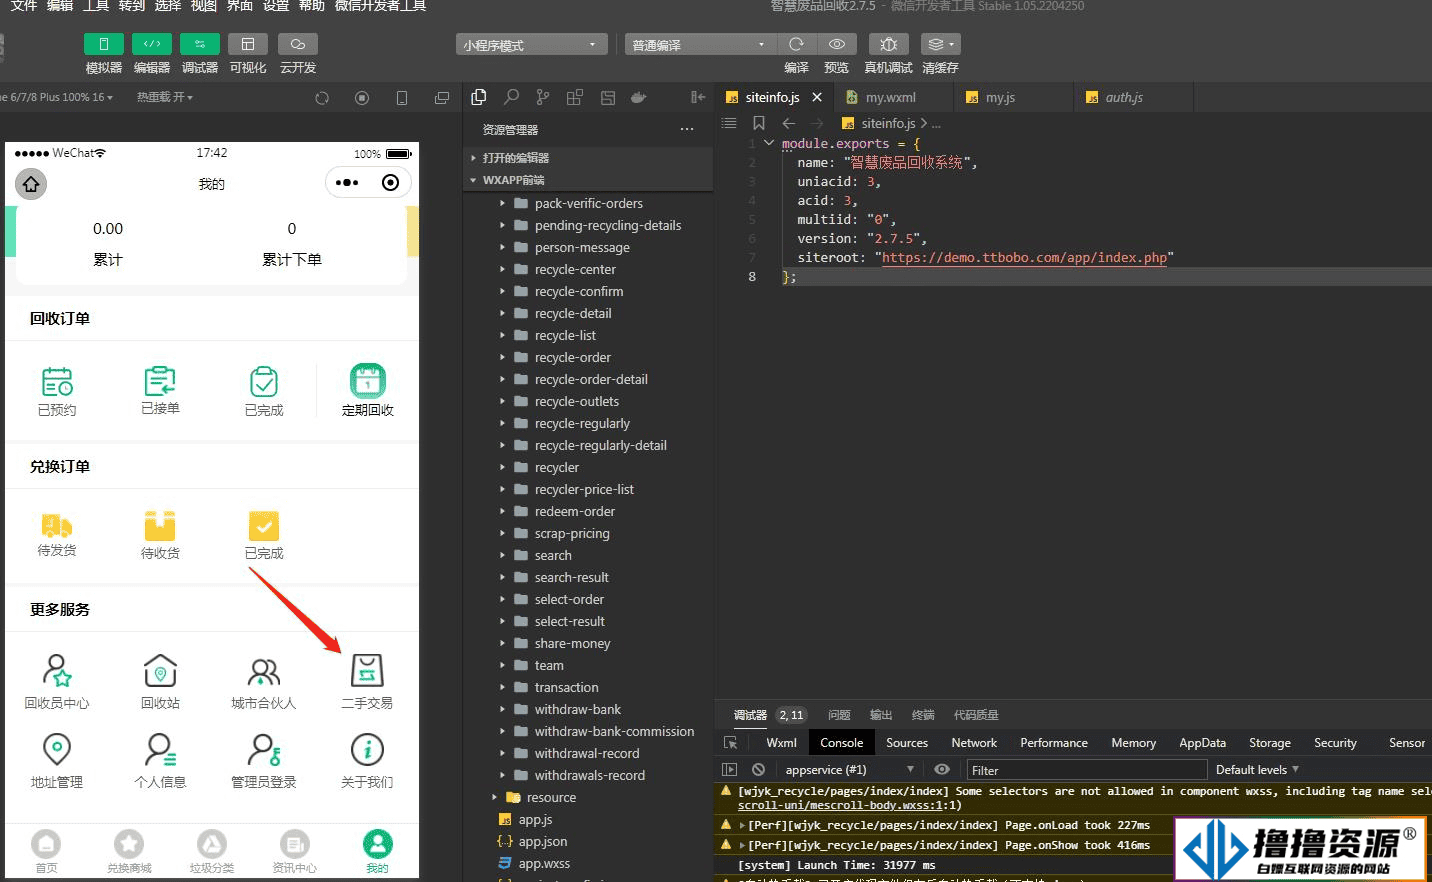Toggle the simulator panel button

(104, 44)
